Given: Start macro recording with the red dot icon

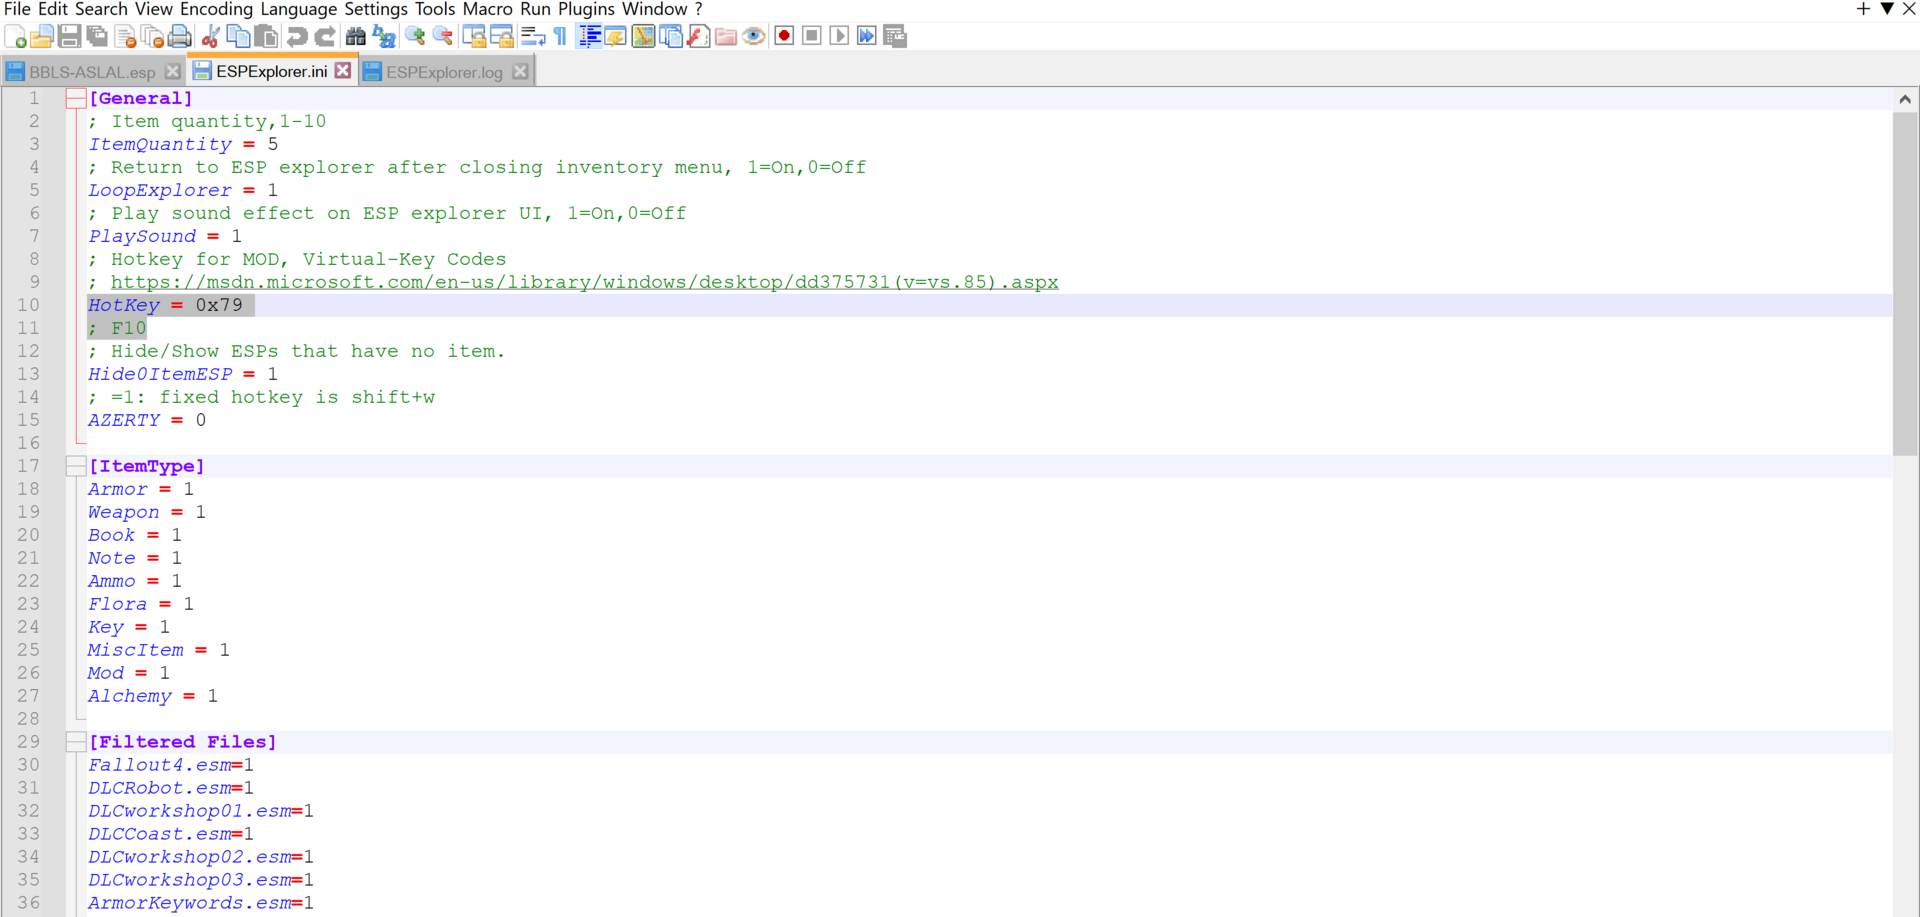Looking at the screenshot, I should pos(784,37).
